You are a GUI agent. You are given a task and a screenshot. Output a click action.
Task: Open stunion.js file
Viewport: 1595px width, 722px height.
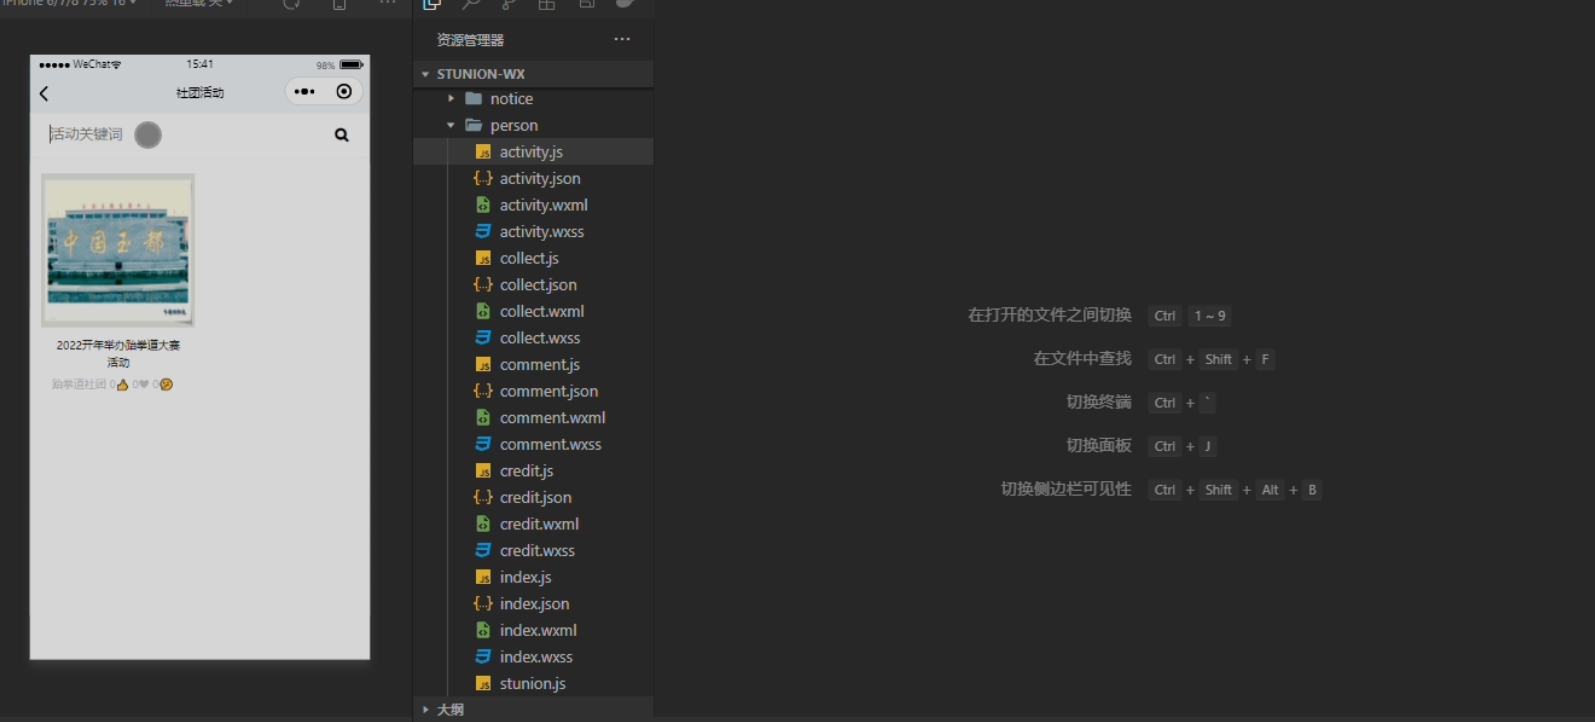point(533,683)
